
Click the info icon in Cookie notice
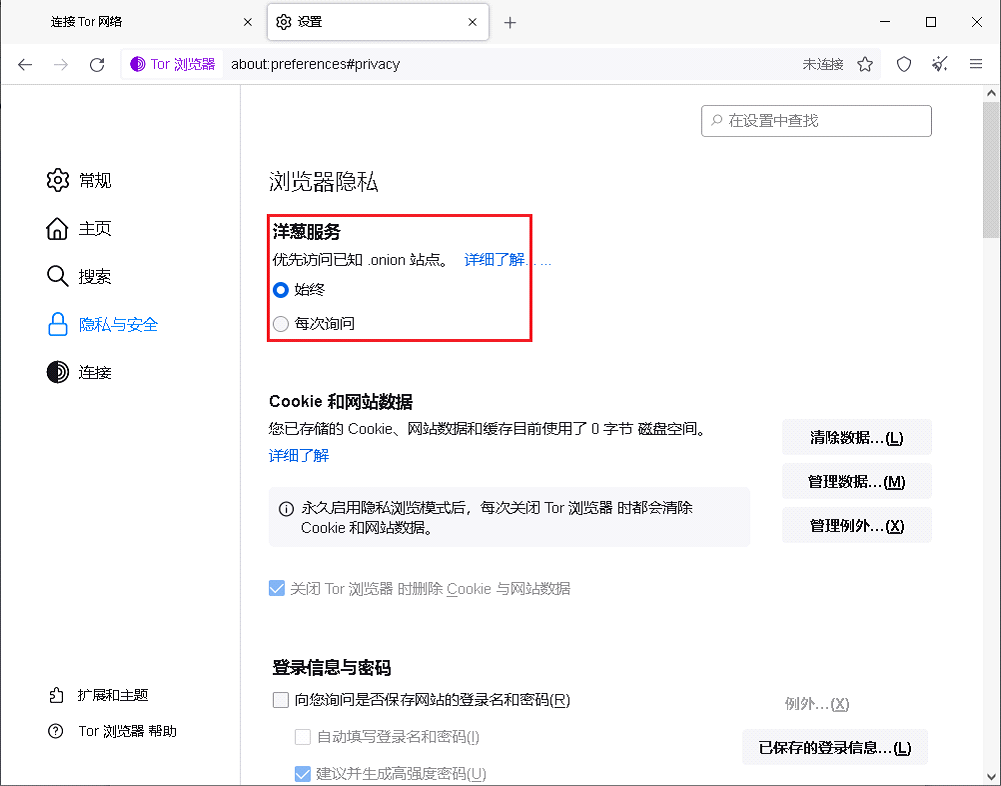286,509
